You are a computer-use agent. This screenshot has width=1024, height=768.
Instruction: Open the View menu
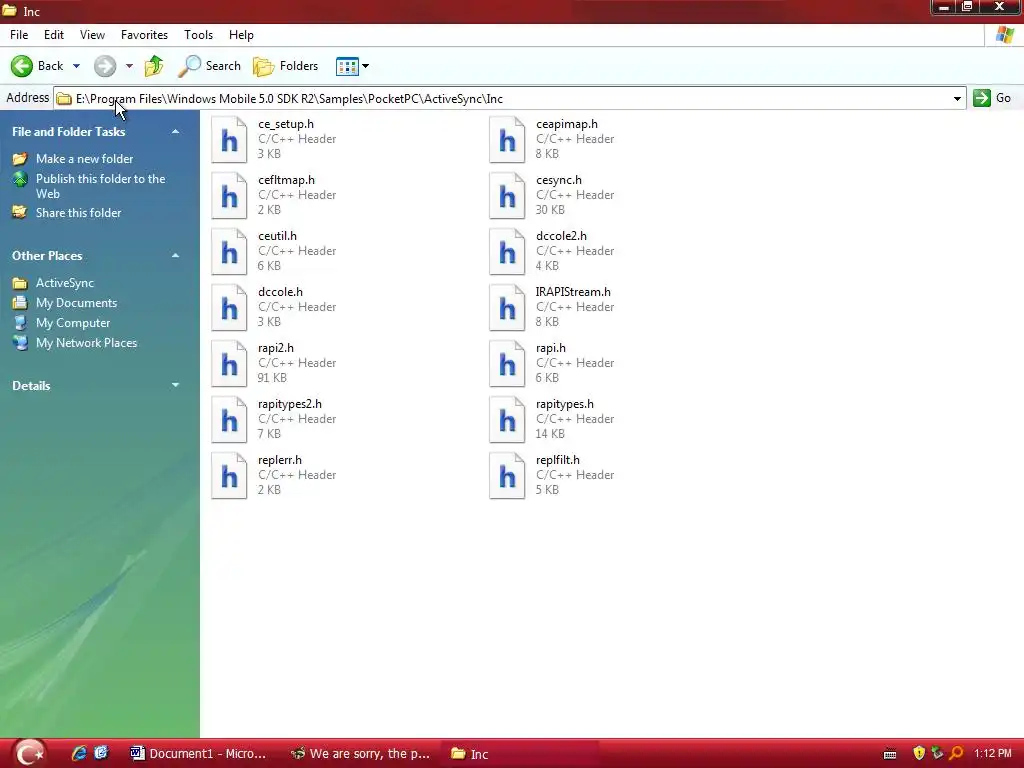(x=92, y=35)
